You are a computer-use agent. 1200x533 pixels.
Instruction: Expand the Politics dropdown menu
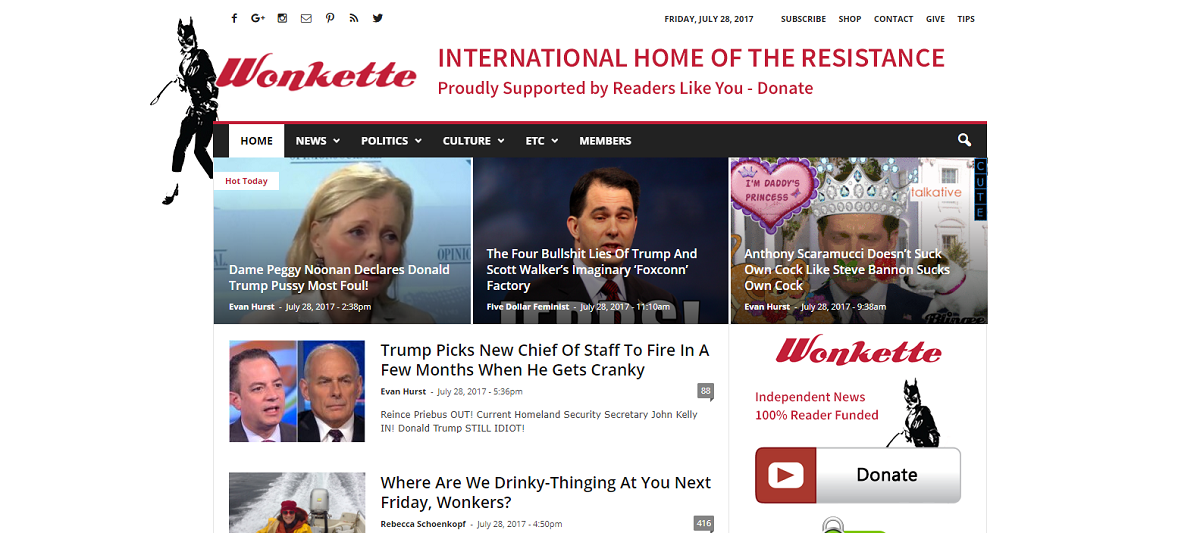tap(391, 141)
